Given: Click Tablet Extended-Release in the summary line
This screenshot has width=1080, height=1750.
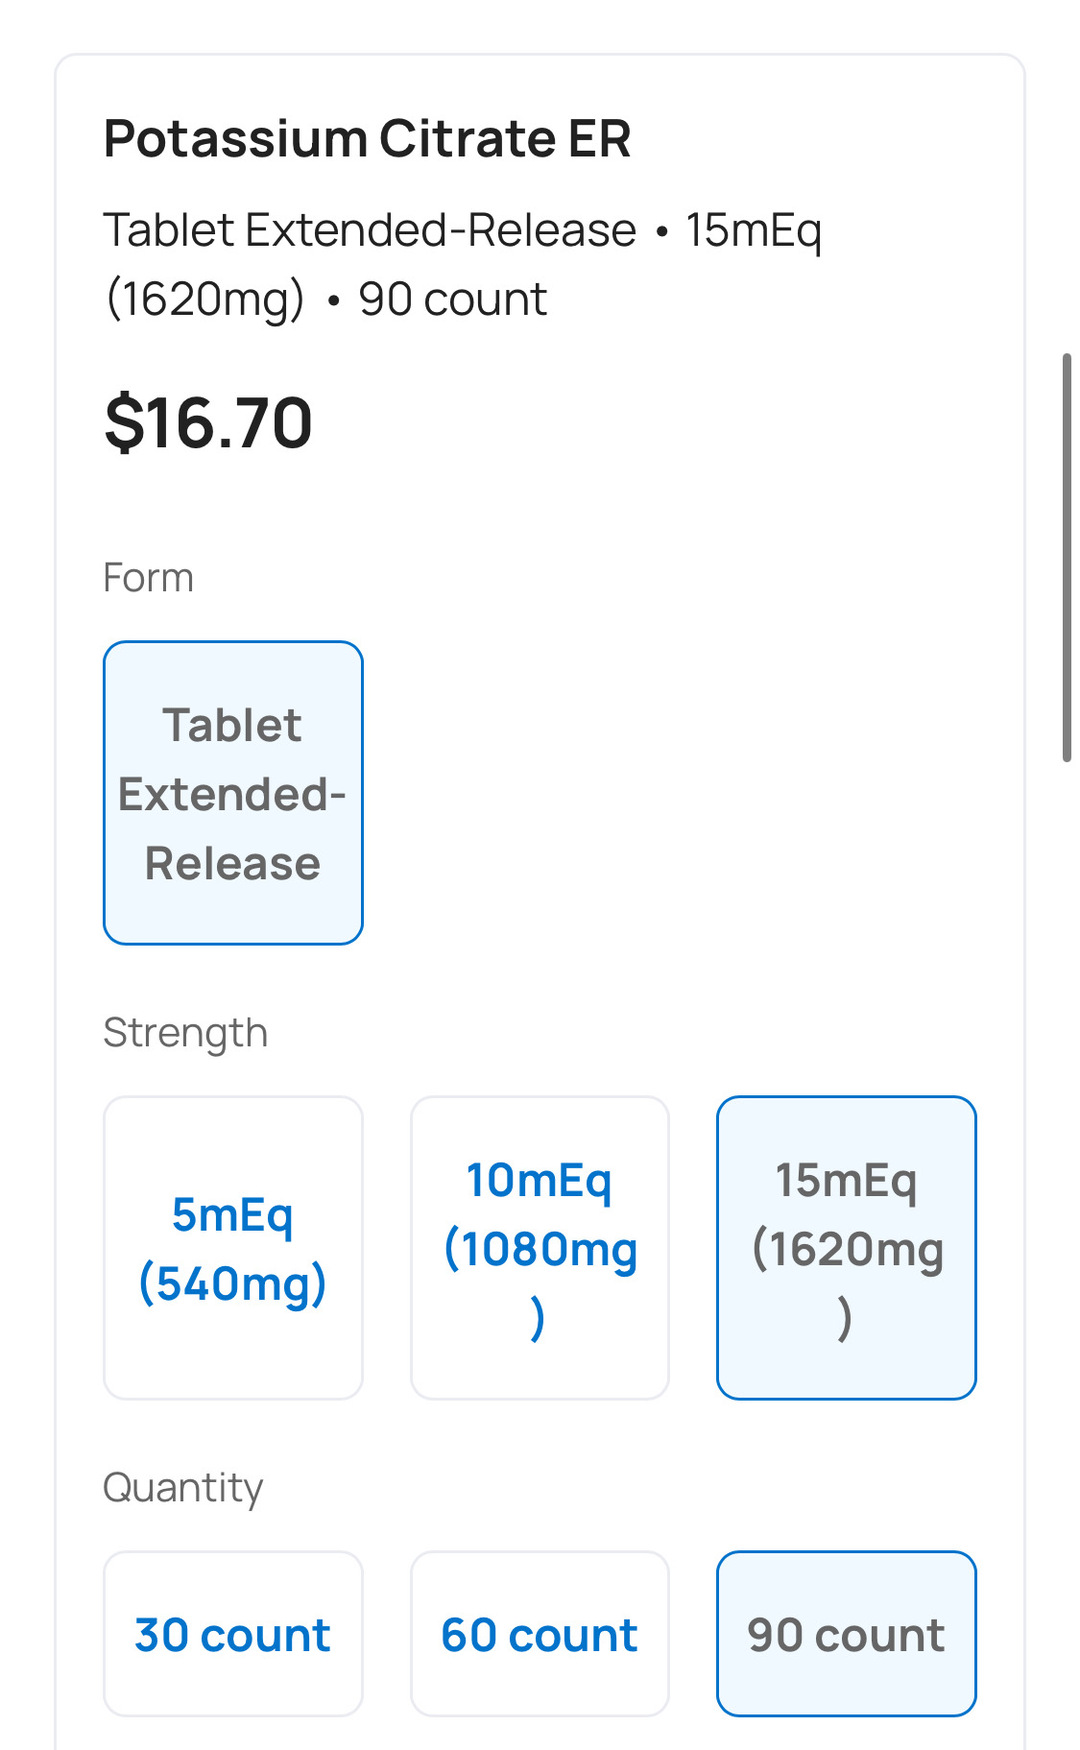Looking at the screenshot, I should pos(370,231).
